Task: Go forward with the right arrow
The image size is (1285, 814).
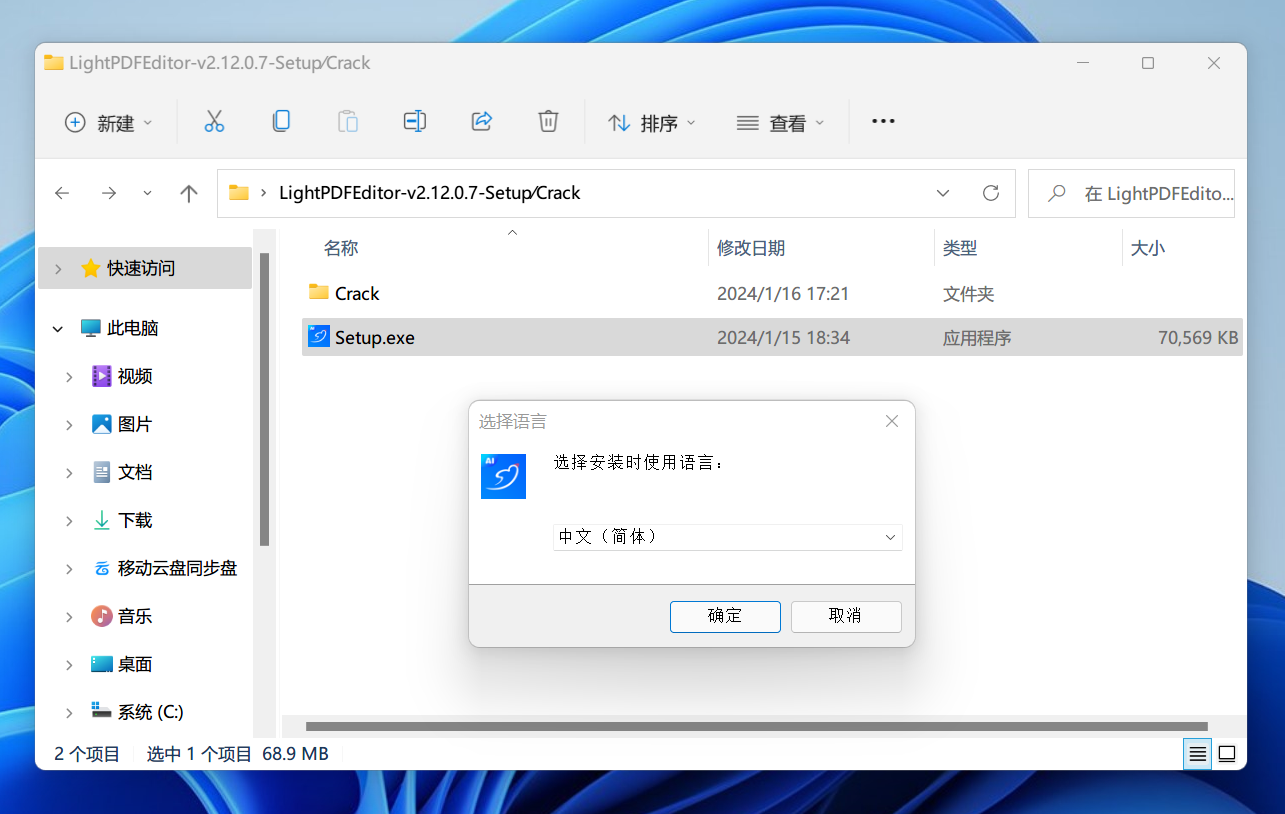Action: [109, 193]
